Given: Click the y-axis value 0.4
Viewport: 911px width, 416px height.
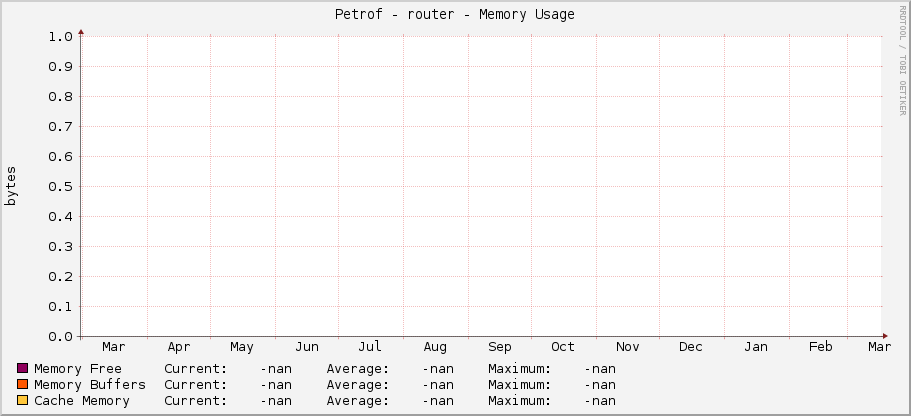Looking at the screenshot, I should click(x=60, y=217).
